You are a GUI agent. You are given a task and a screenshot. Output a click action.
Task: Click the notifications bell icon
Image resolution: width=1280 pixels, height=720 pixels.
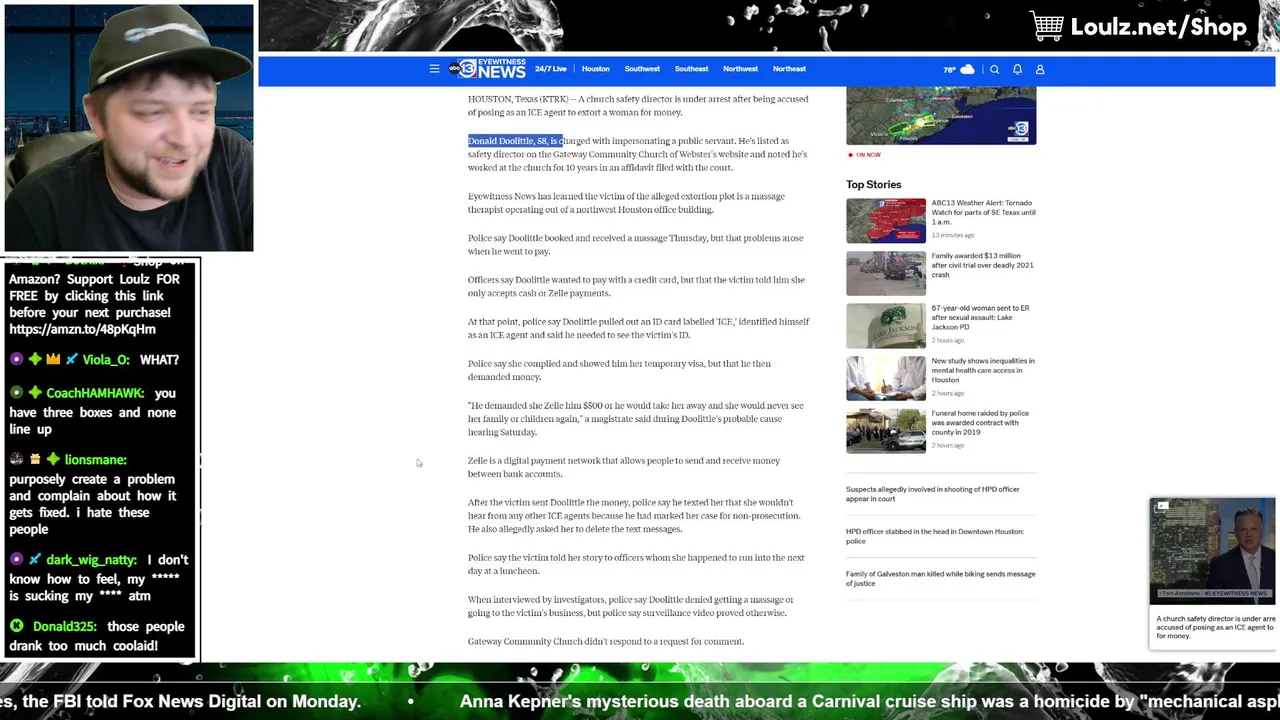(1017, 69)
